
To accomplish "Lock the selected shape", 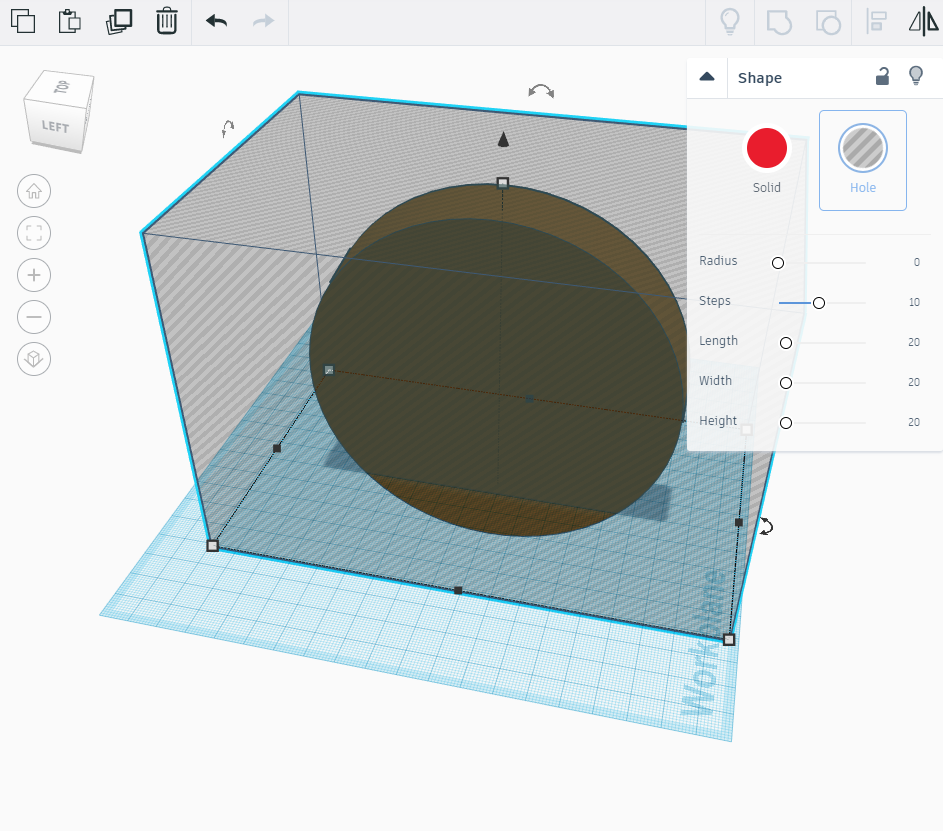I will (x=882, y=76).
